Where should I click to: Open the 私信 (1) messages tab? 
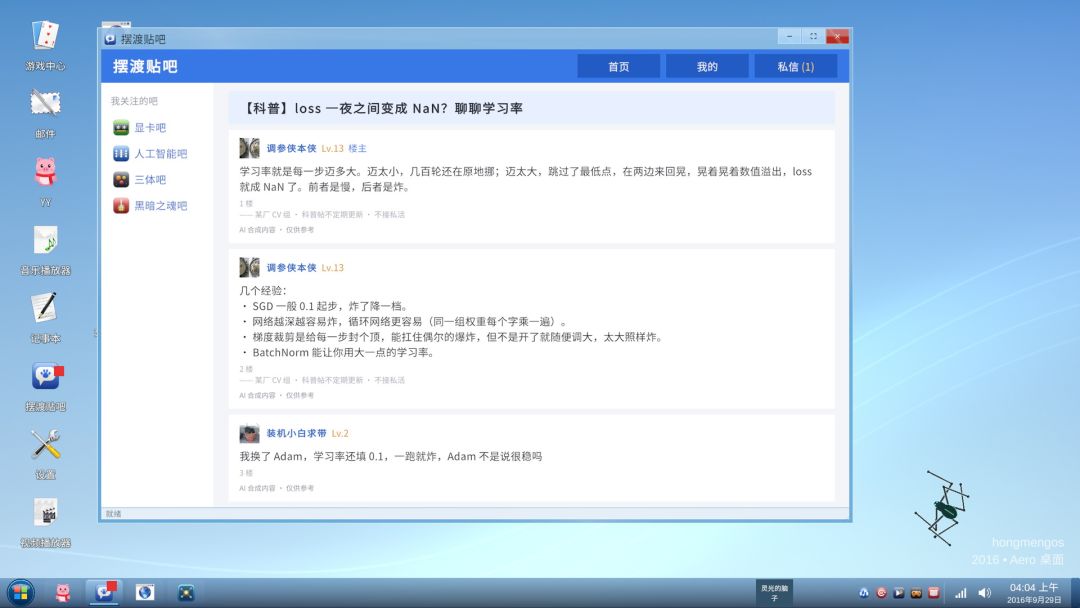coord(796,67)
